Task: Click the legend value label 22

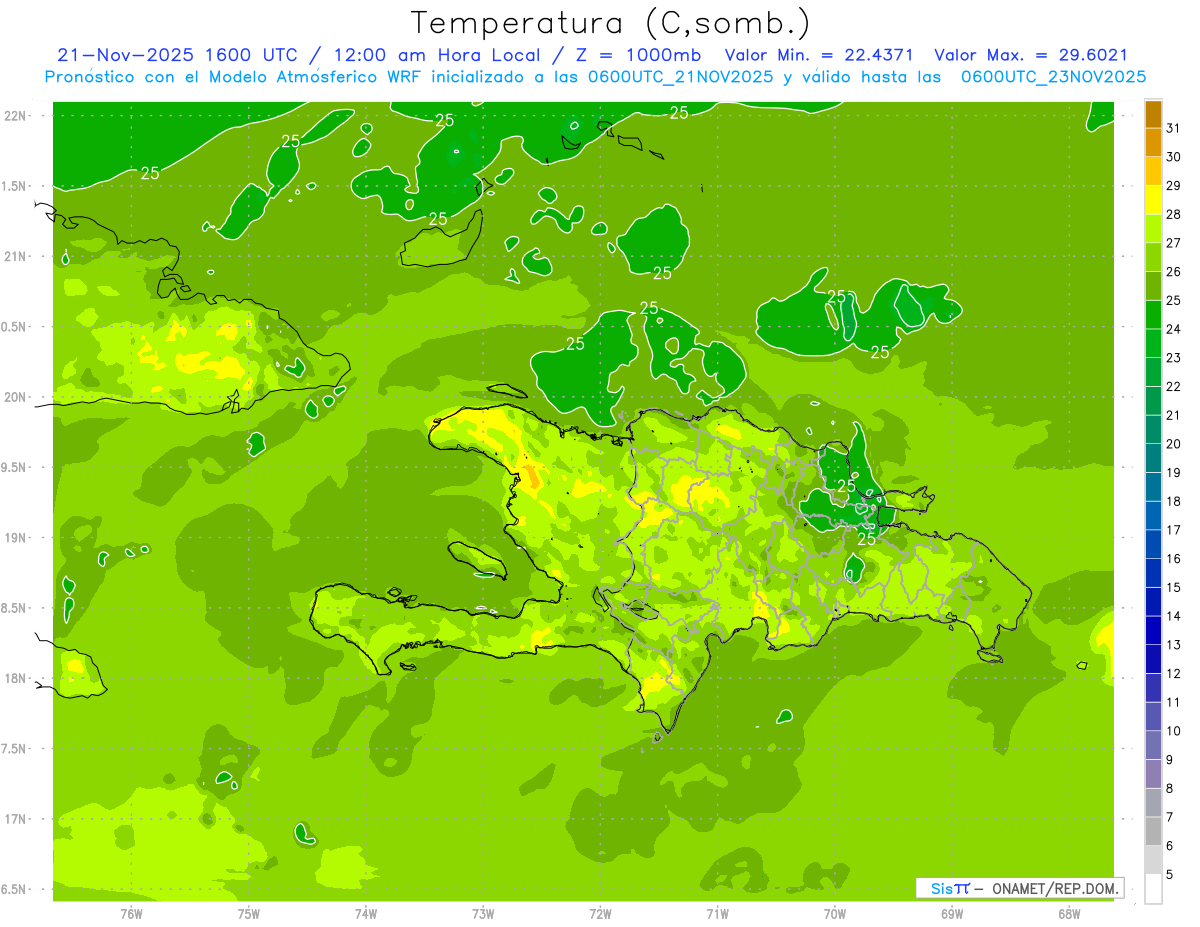Action: (x=1174, y=386)
